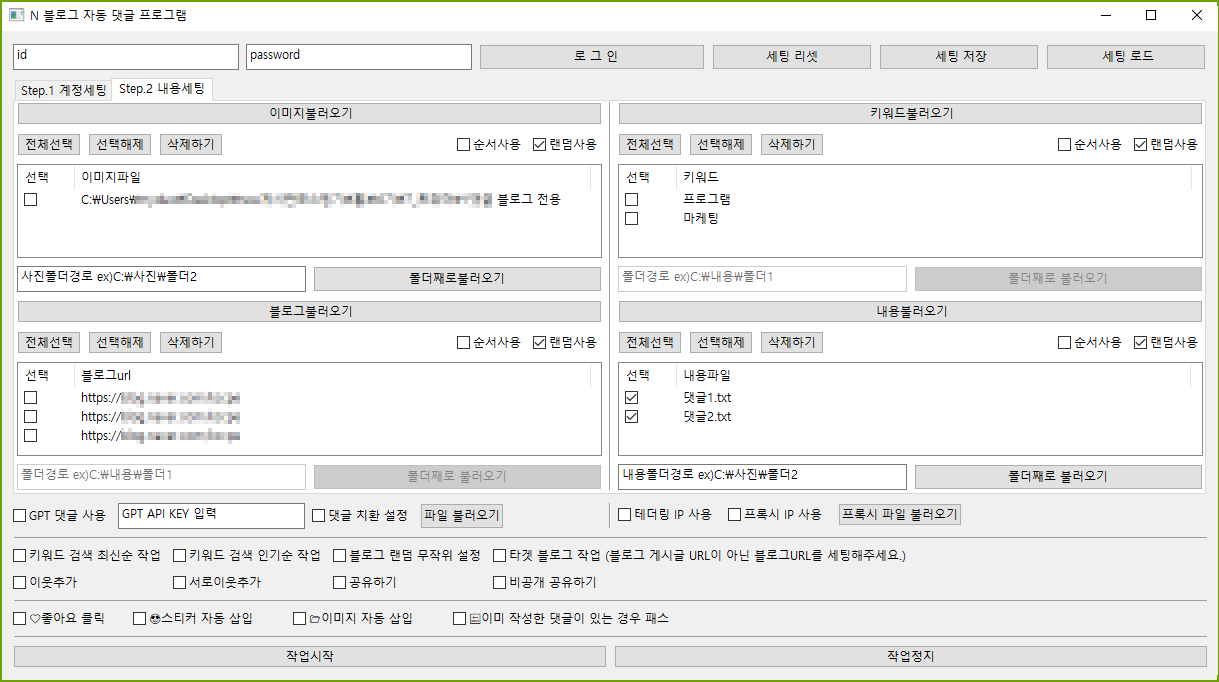
Task: Toggle 랜덤사용 for image files
Action: [540, 144]
